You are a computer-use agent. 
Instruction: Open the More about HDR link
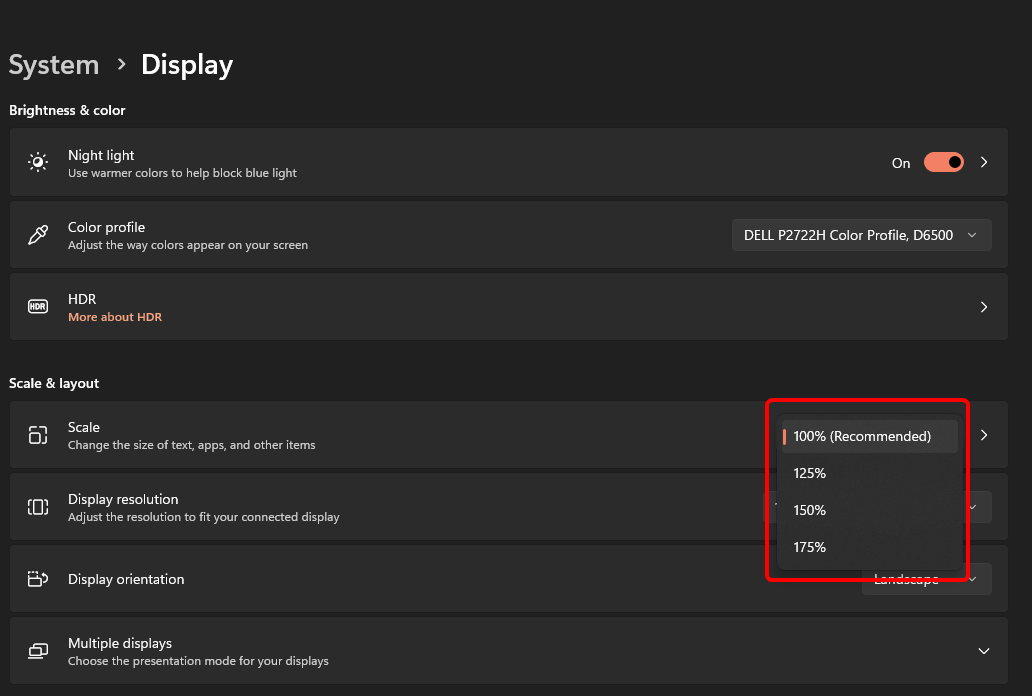point(115,316)
